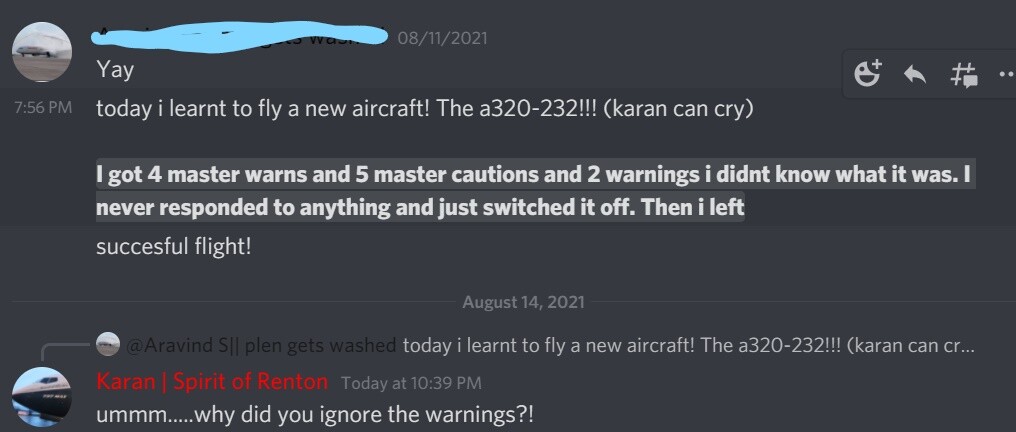Image resolution: width=1016 pixels, height=432 pixels.
Task: Create a thread with the hashtag icon
Action: (964, 74)
